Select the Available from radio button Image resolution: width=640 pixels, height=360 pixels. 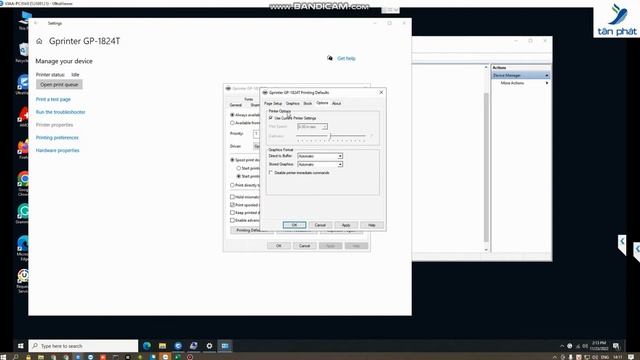tap(232, 123)
